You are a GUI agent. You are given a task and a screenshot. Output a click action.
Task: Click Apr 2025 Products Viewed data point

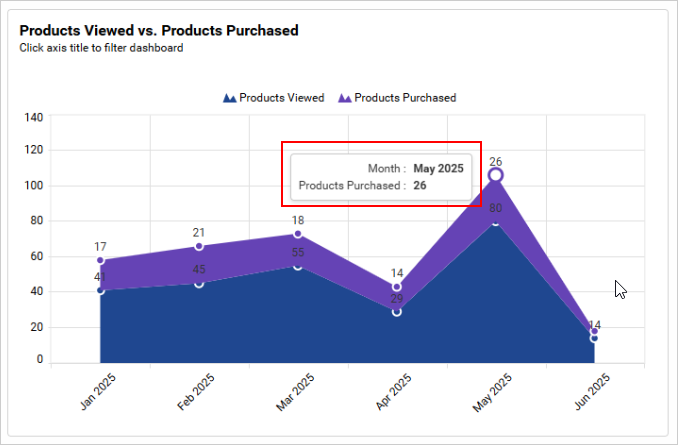[397, 312]
